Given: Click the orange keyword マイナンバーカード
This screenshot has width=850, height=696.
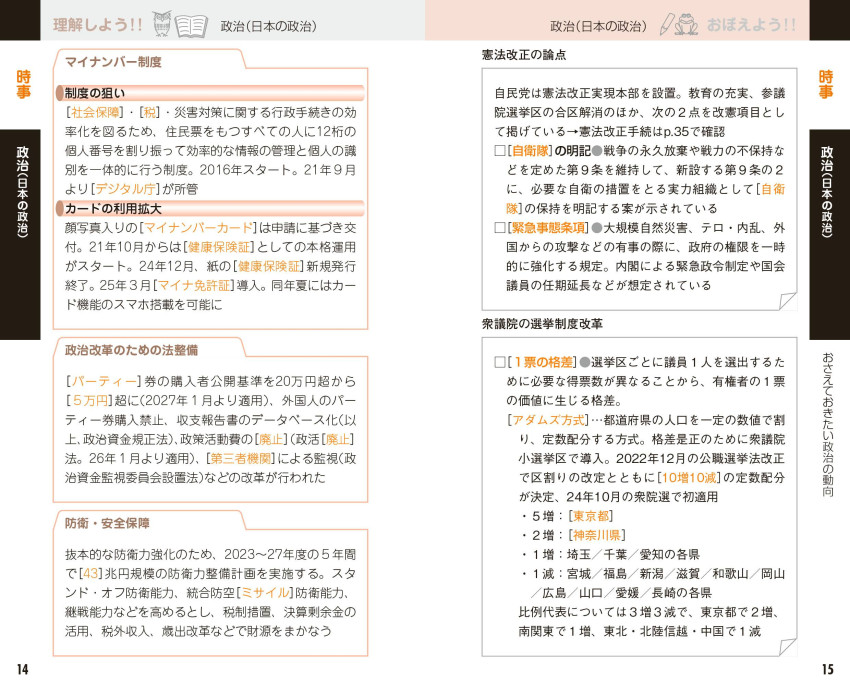Looking at the screenshot, I should pos(198,228).
